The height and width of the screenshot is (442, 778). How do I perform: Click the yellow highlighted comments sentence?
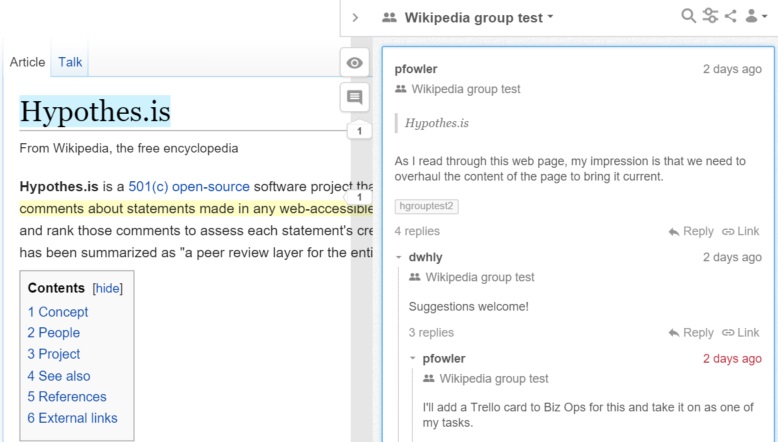196,208
